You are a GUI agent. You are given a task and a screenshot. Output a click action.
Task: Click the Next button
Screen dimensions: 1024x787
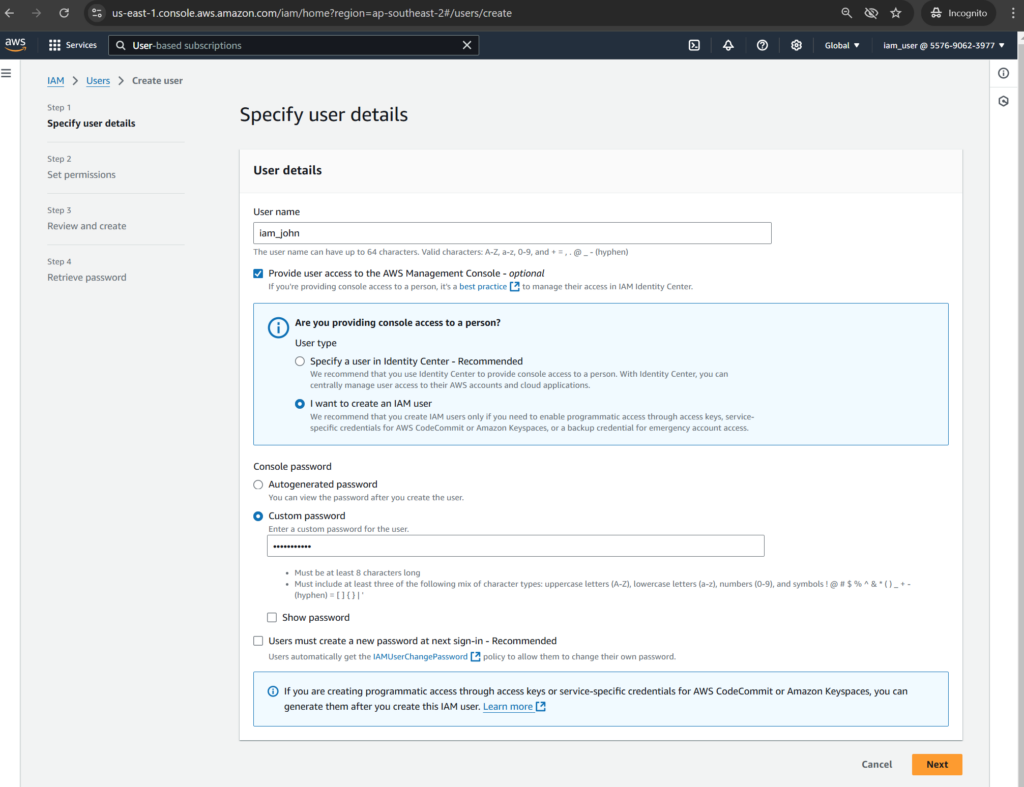(936, 764)
